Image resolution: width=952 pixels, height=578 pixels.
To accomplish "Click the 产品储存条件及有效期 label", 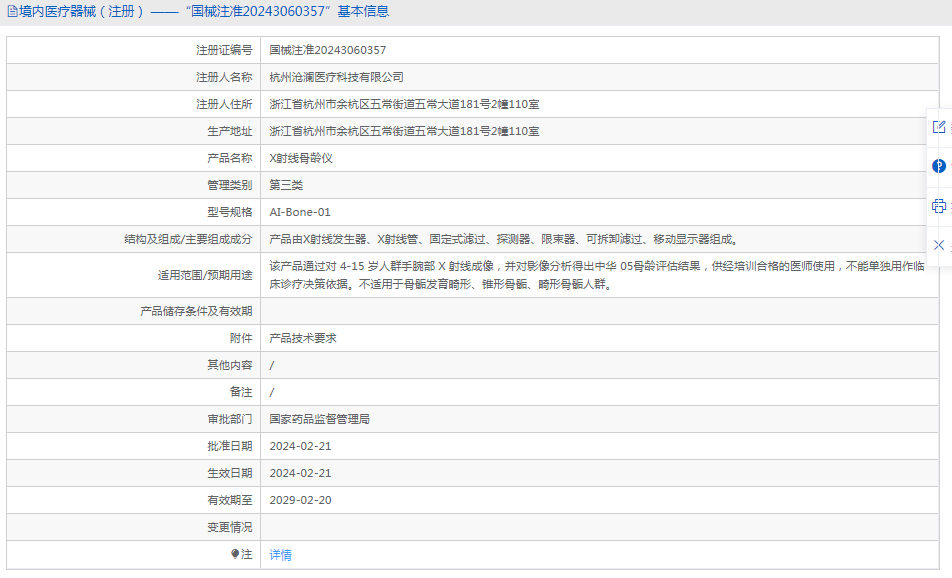I will coord(196,311).
